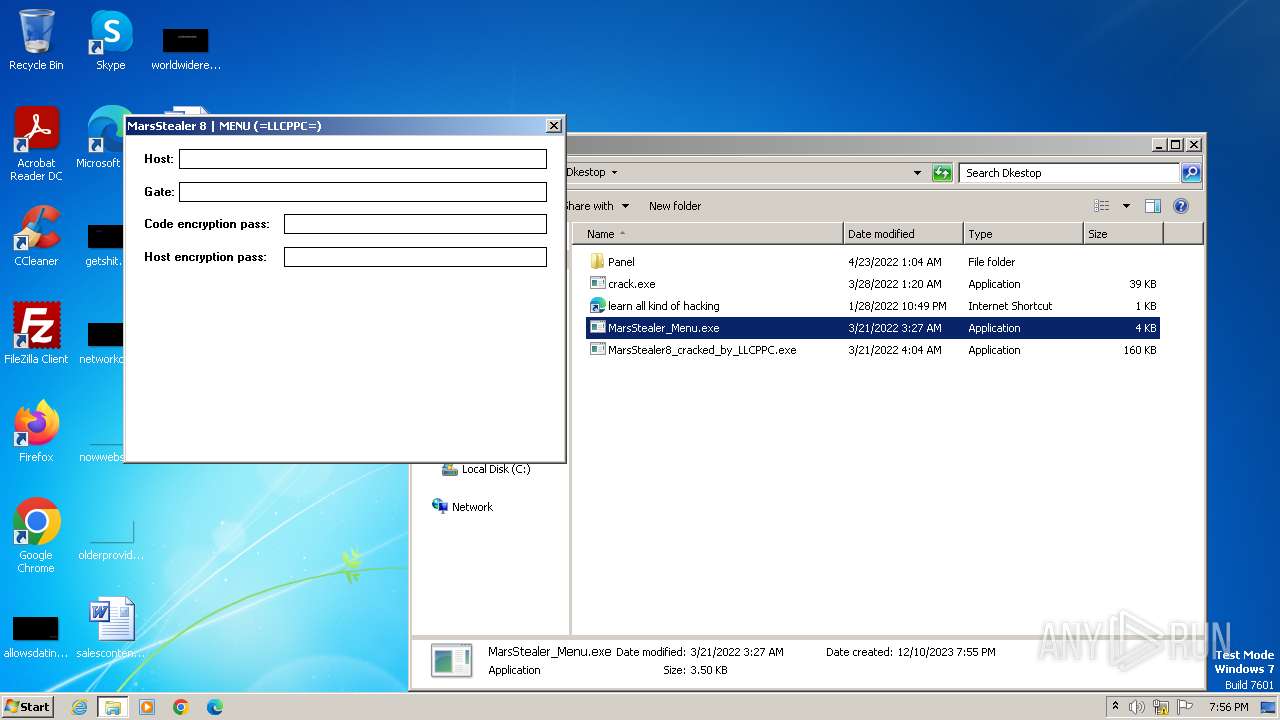Open Internet Explorer from the taskbar
The height and width of the screenshot is (720, 1280).
coord(80,707)
